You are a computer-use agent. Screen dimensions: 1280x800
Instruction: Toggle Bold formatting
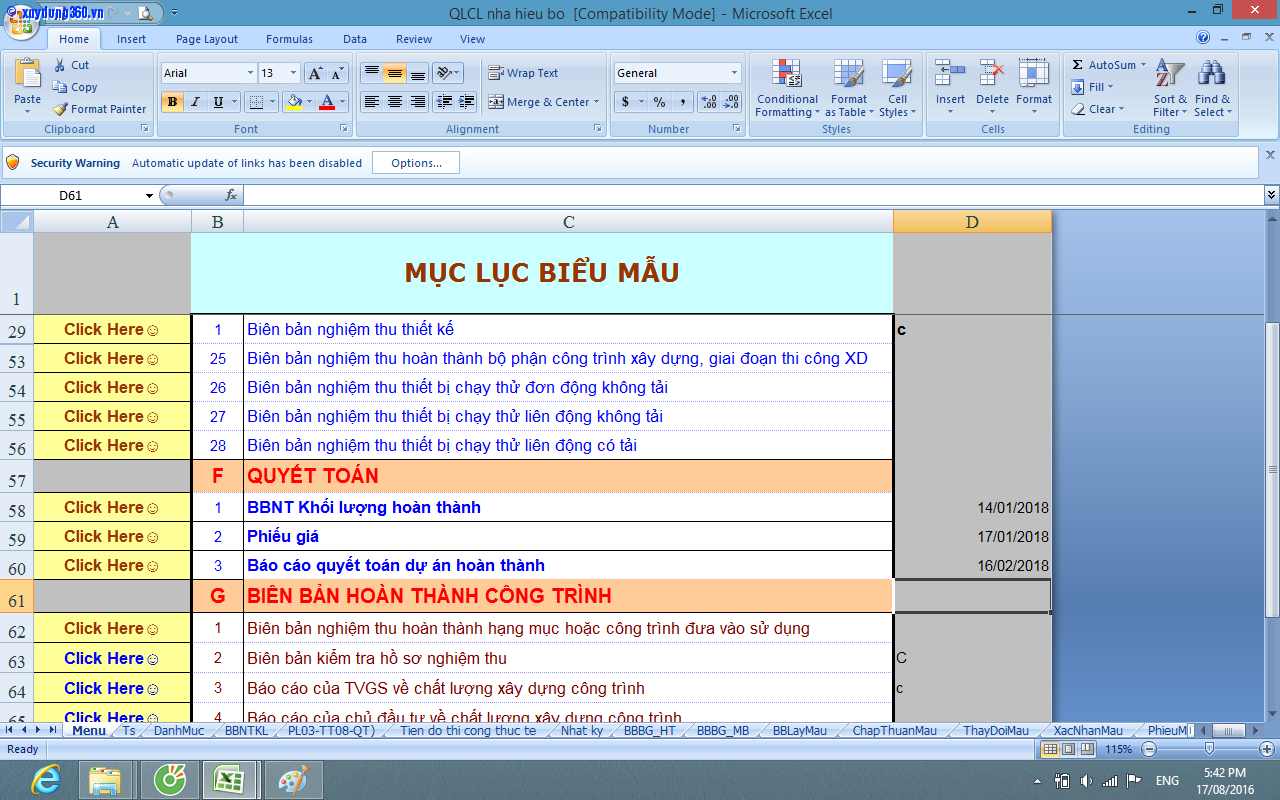(x=172, y=102)
